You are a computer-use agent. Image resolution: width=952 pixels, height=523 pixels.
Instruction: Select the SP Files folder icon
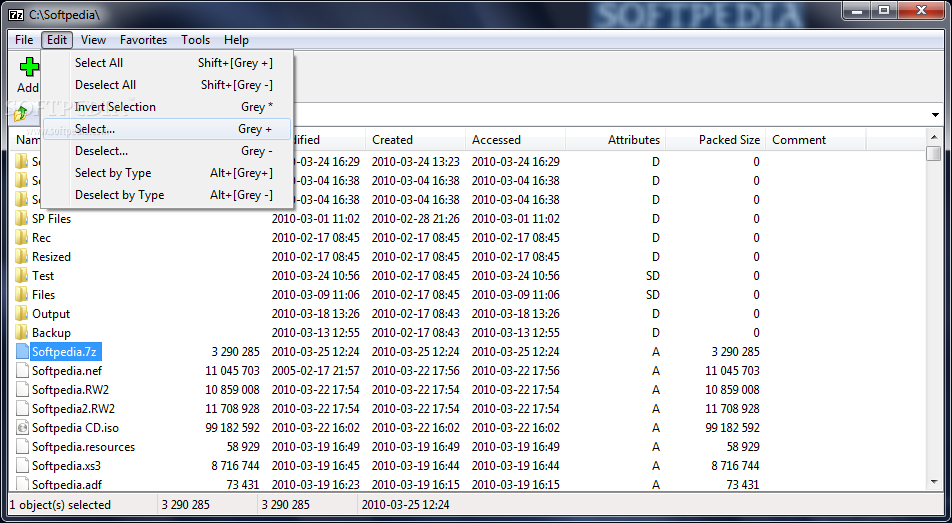point(22,218)
